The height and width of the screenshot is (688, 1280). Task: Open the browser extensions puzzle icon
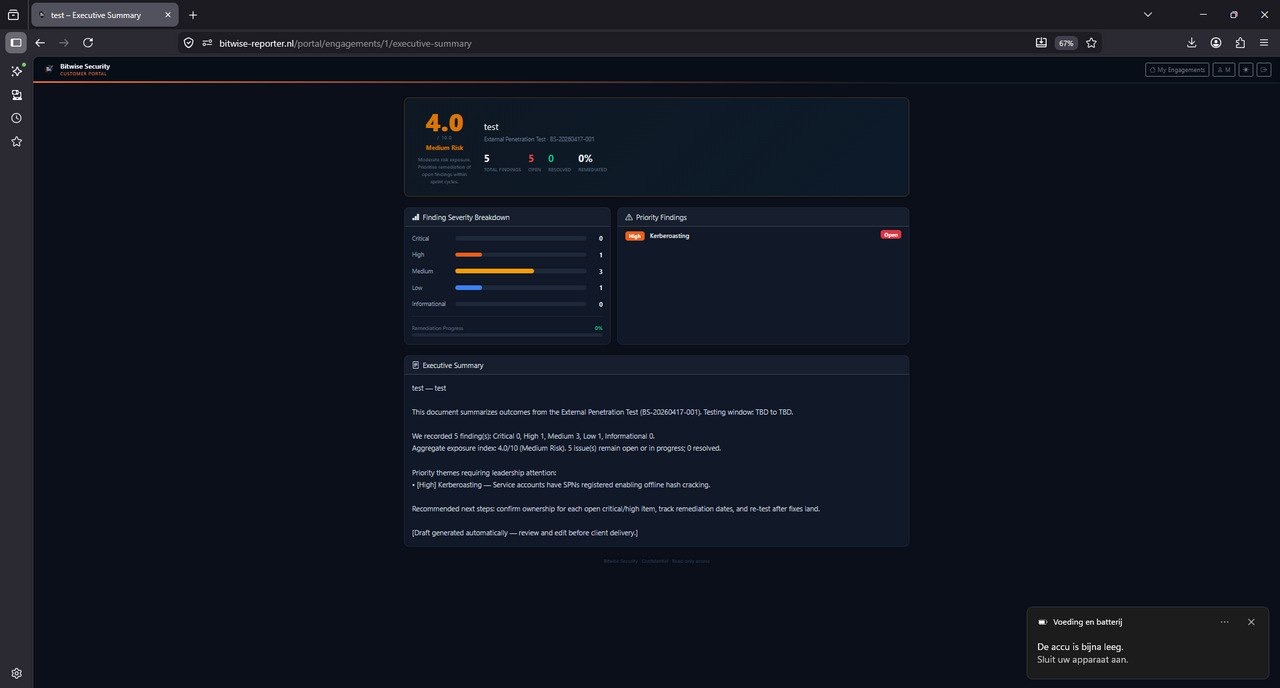(x=1240, y=43)
